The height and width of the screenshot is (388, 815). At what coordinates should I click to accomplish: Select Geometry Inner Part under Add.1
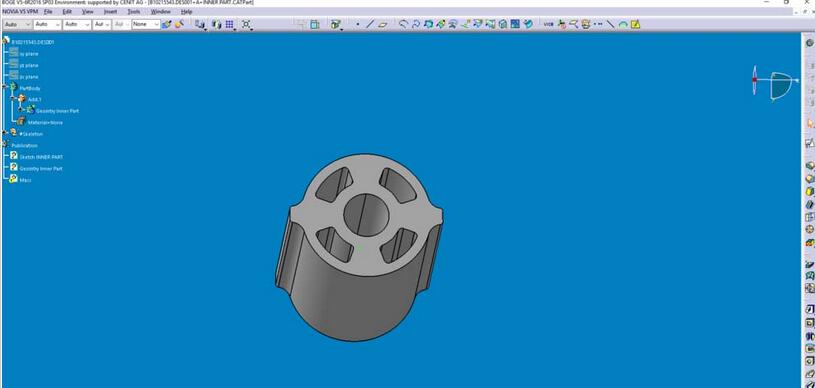(x=57, y=111)
